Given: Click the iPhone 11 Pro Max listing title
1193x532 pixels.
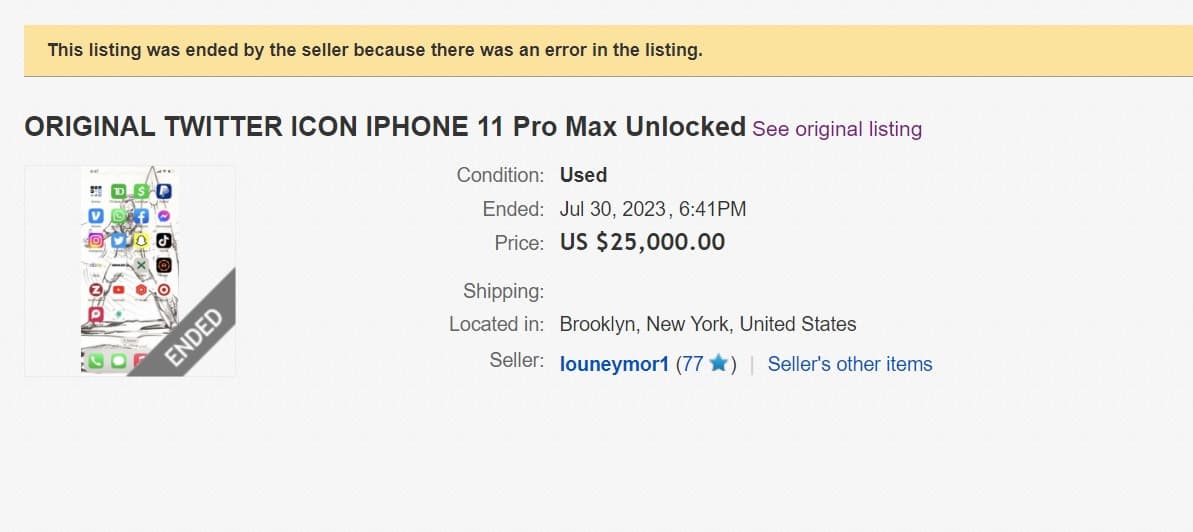Looking at the screenshot, I should click(385, 127).
